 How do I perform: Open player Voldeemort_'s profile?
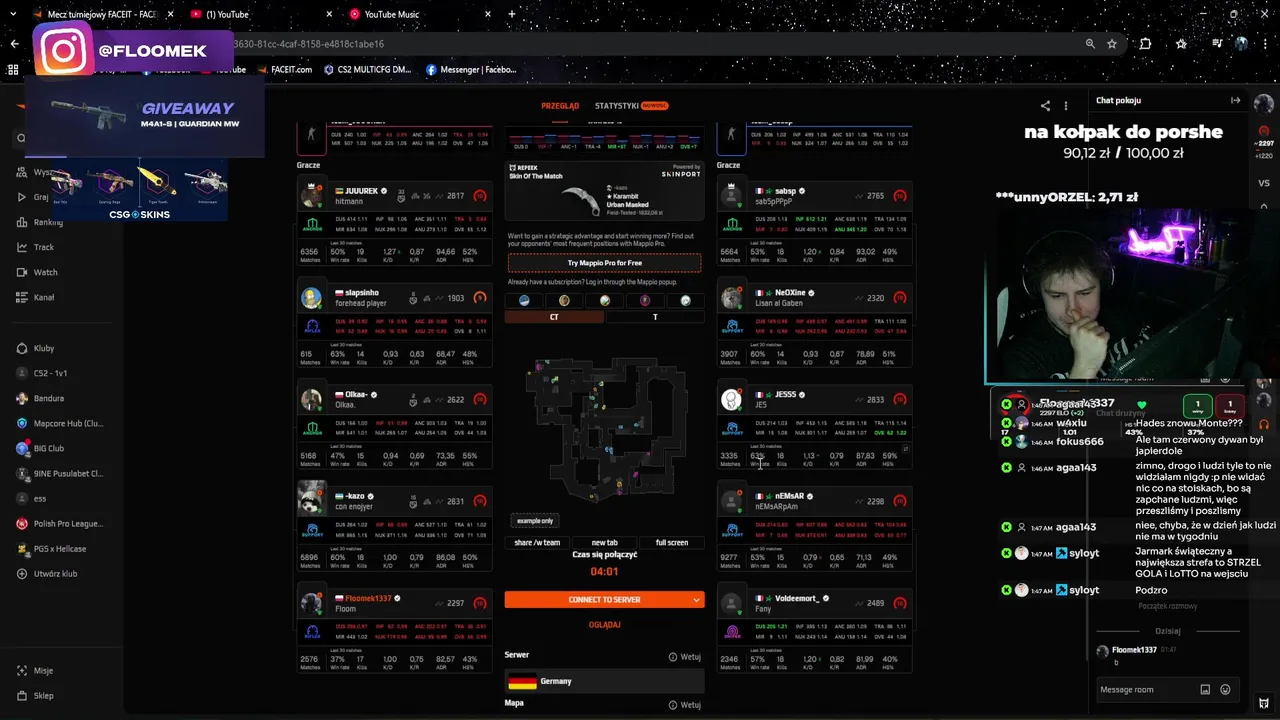pos(797,598)
